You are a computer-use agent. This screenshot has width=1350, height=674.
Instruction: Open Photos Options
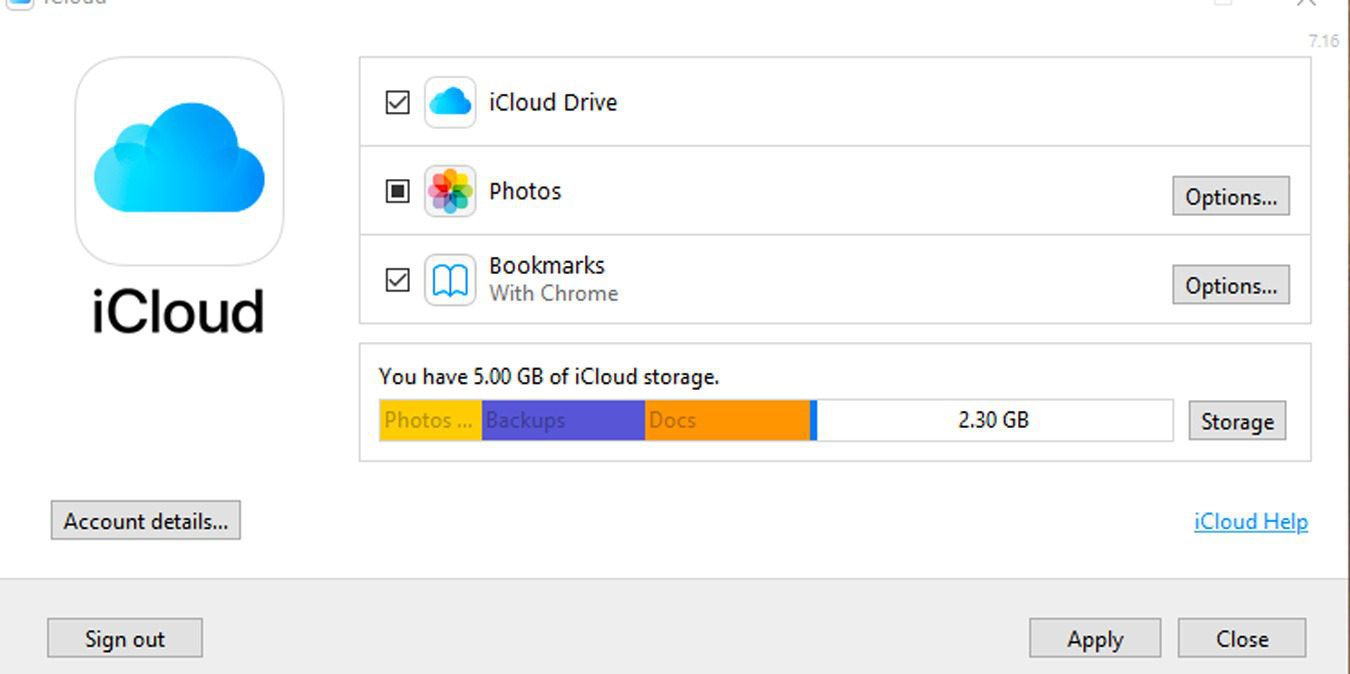point(1230,197)
